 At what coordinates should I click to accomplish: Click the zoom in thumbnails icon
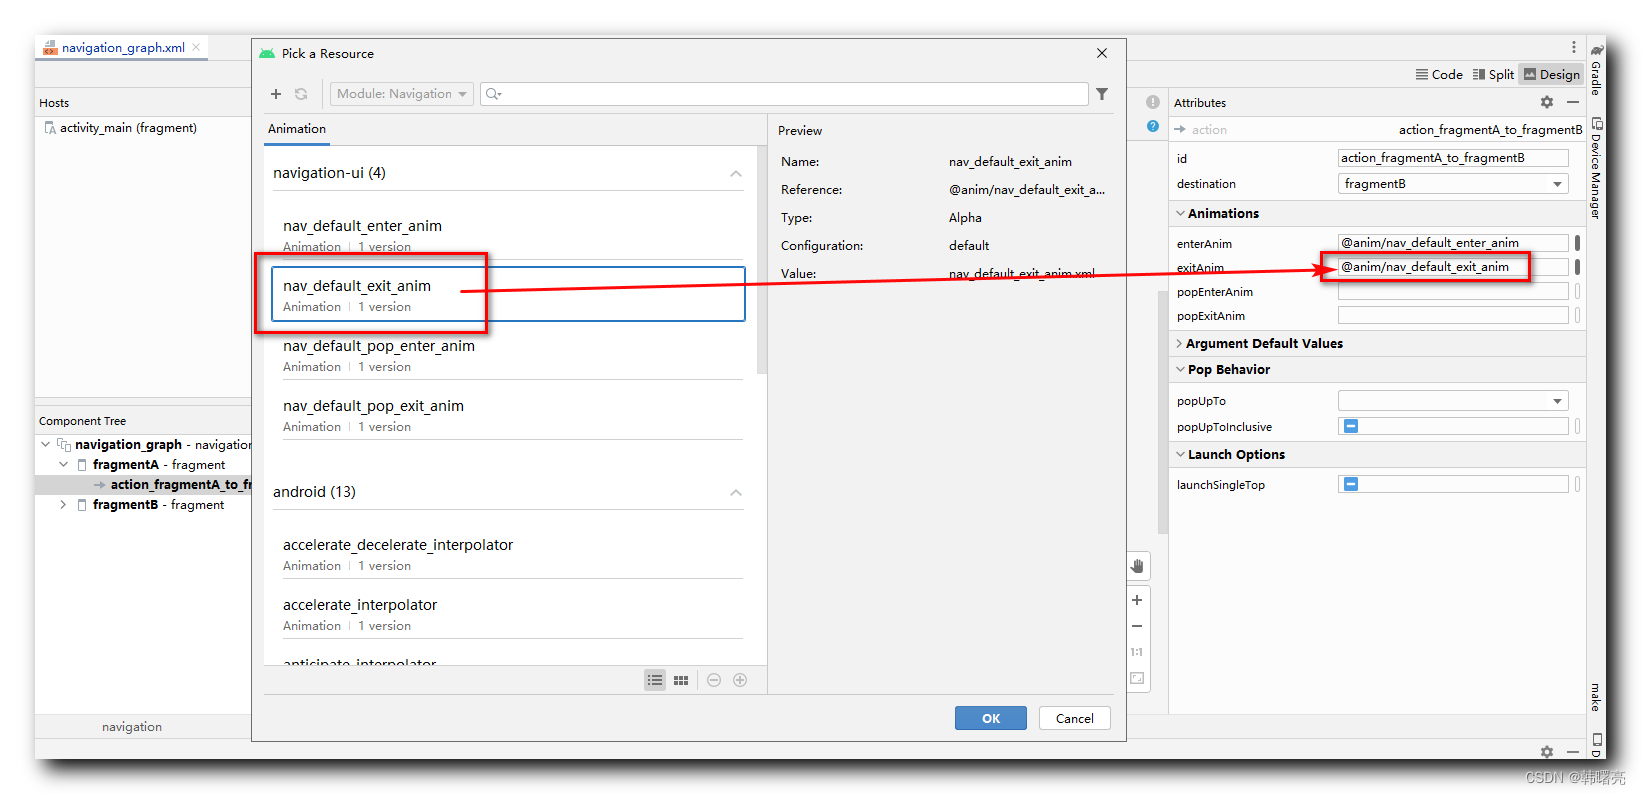740,680
